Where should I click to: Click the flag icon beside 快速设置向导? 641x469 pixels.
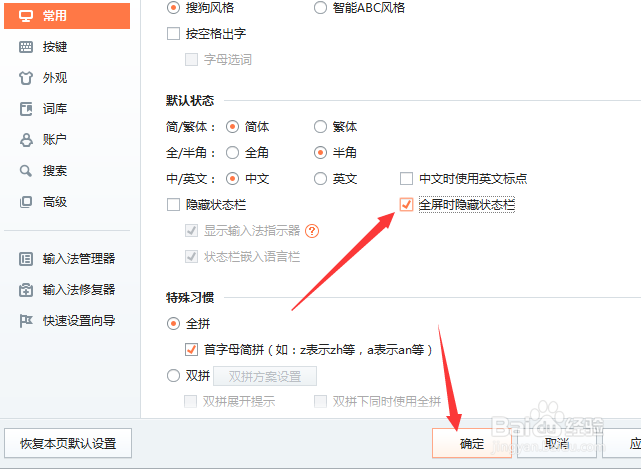[x=26, y=321]
